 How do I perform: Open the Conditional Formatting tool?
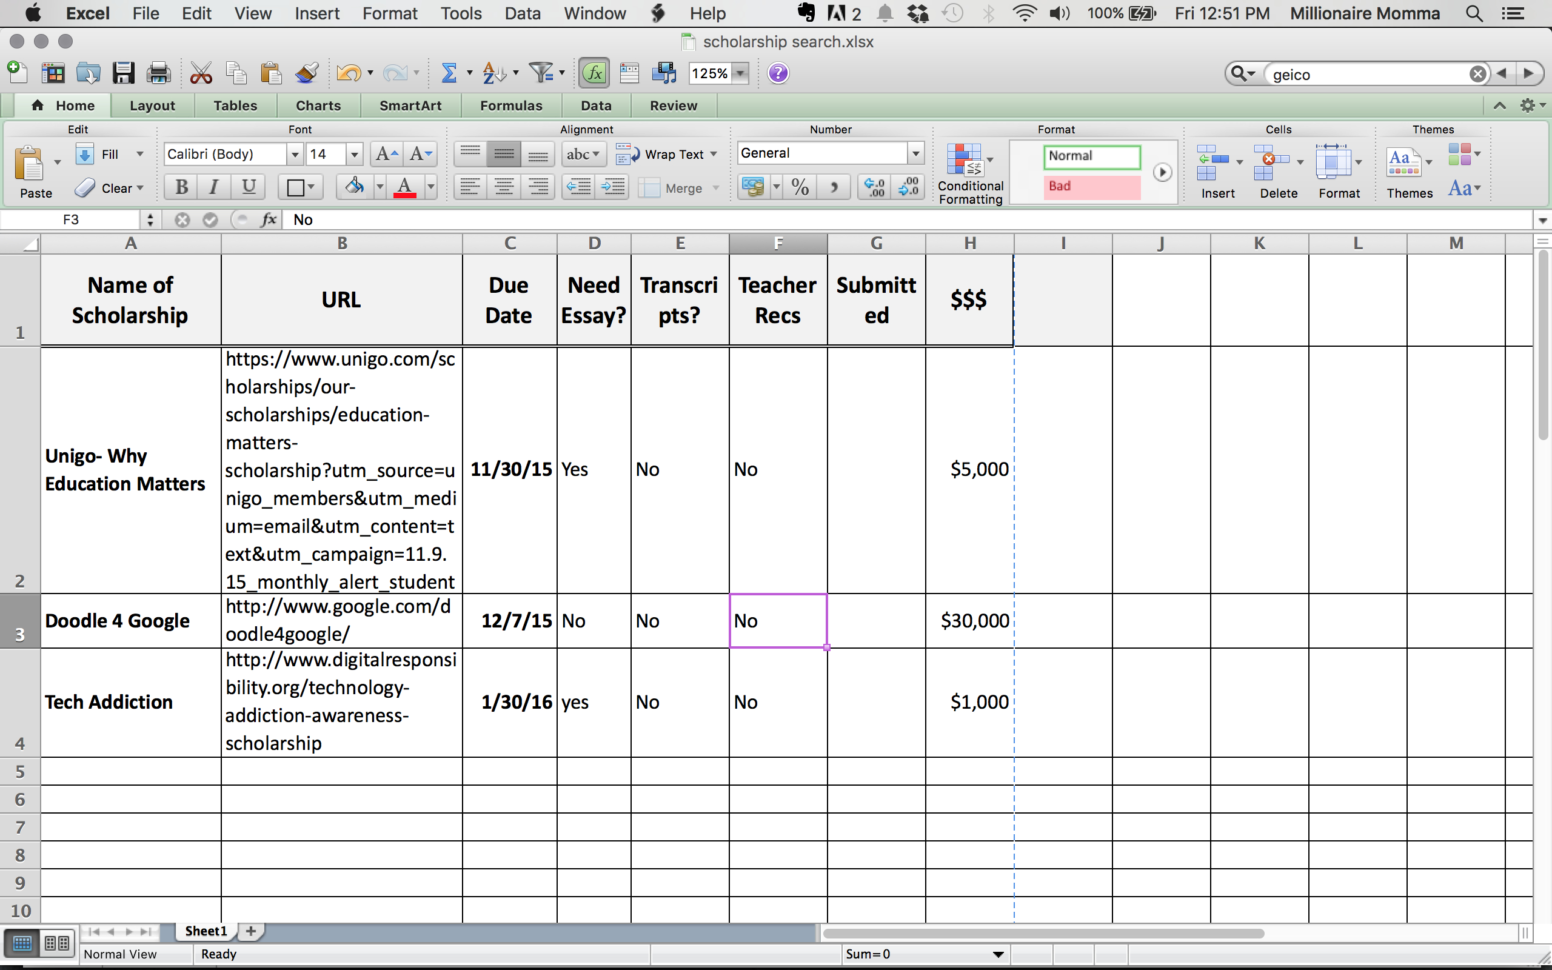(969, 173)
